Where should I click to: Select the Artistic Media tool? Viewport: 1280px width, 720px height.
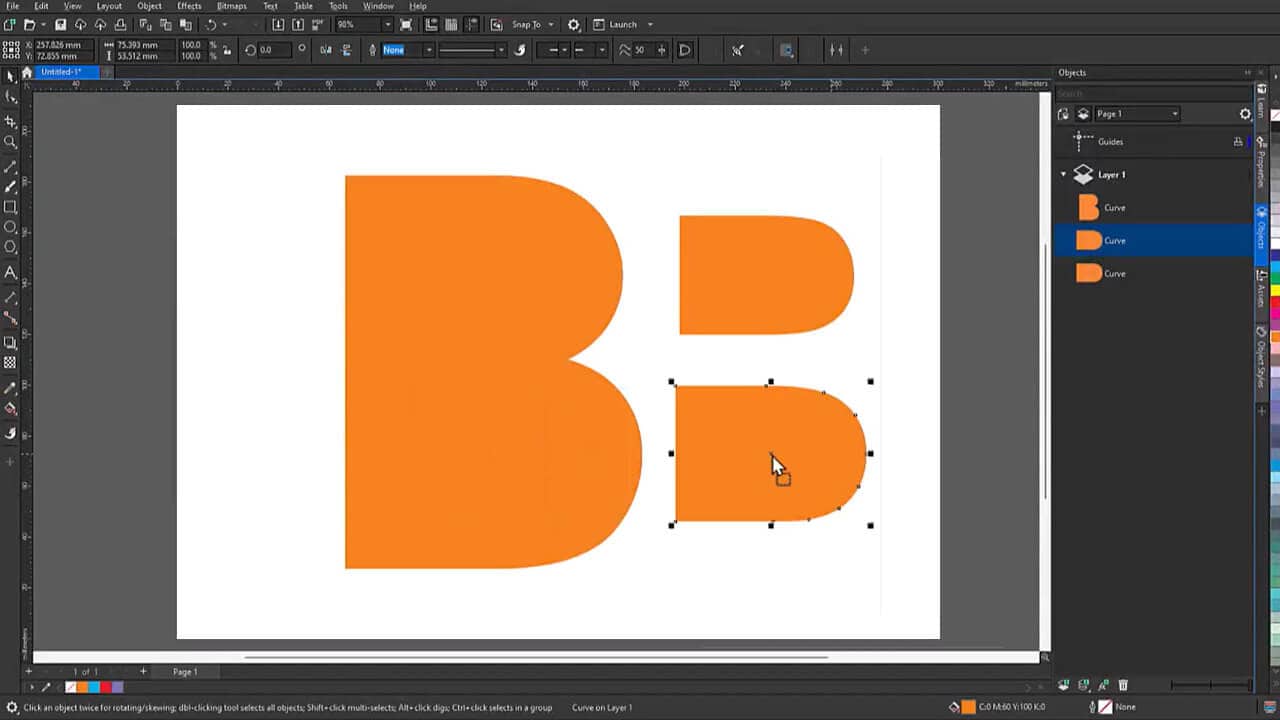coord(11,186)
